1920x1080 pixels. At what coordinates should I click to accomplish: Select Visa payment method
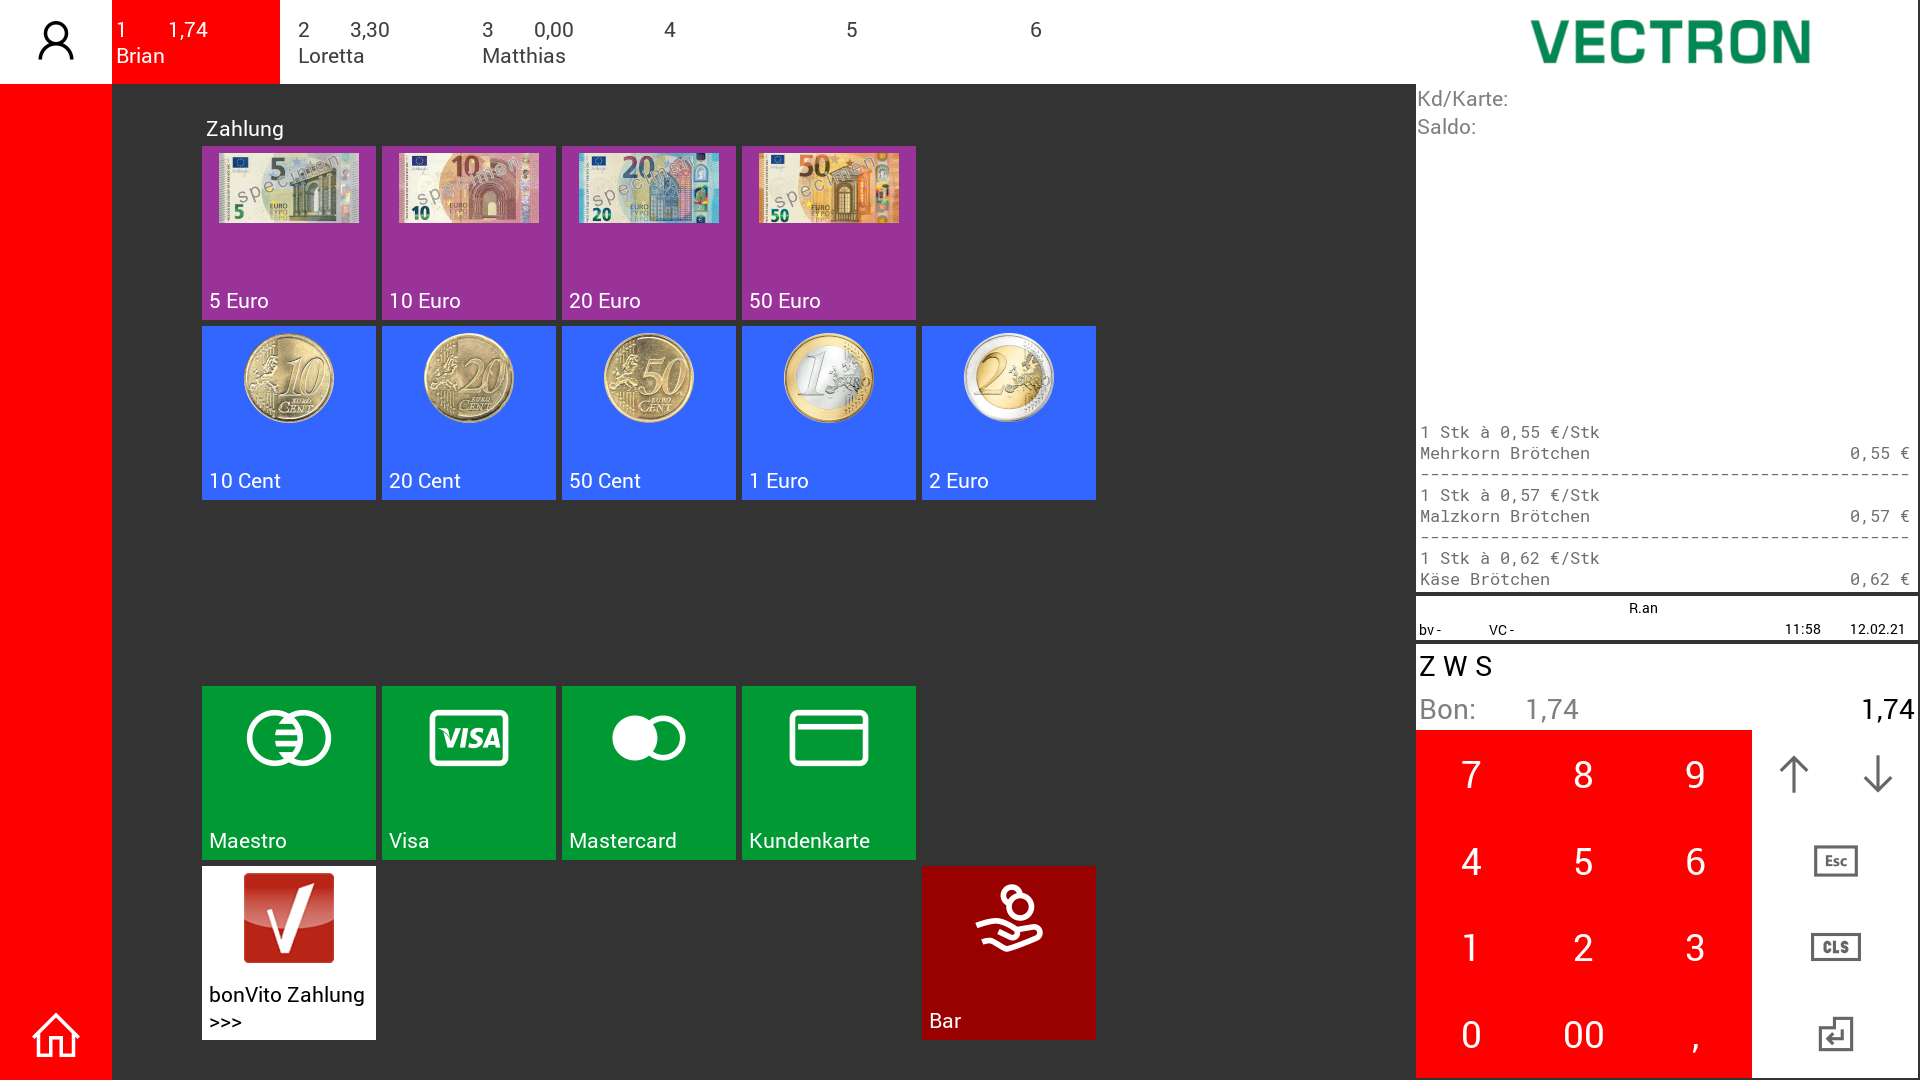click(x=468, y=772)
